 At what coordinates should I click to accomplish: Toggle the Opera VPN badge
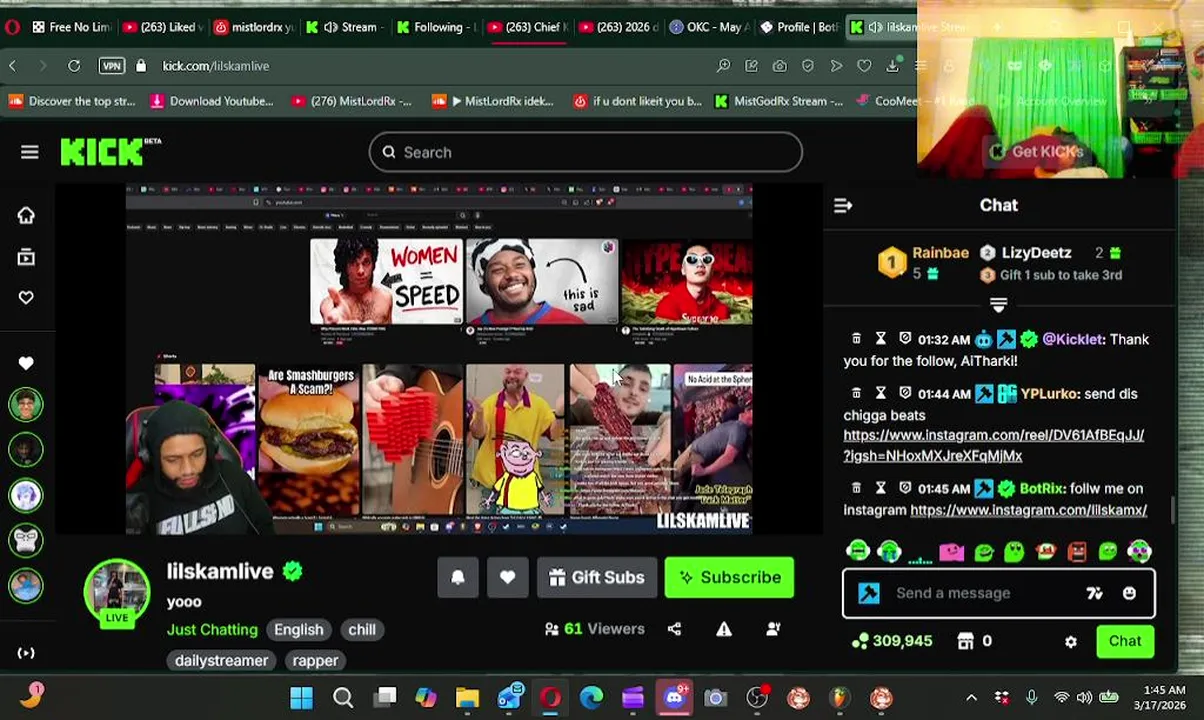[x=112, y=66]
